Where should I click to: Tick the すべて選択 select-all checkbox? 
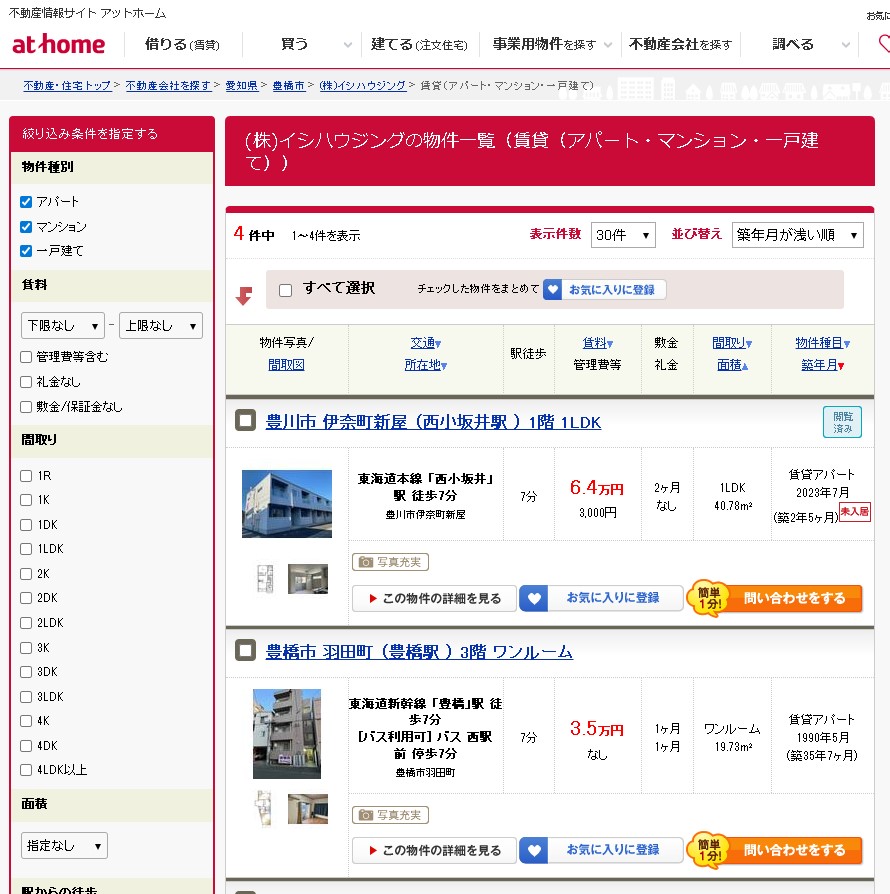[285, 290]
